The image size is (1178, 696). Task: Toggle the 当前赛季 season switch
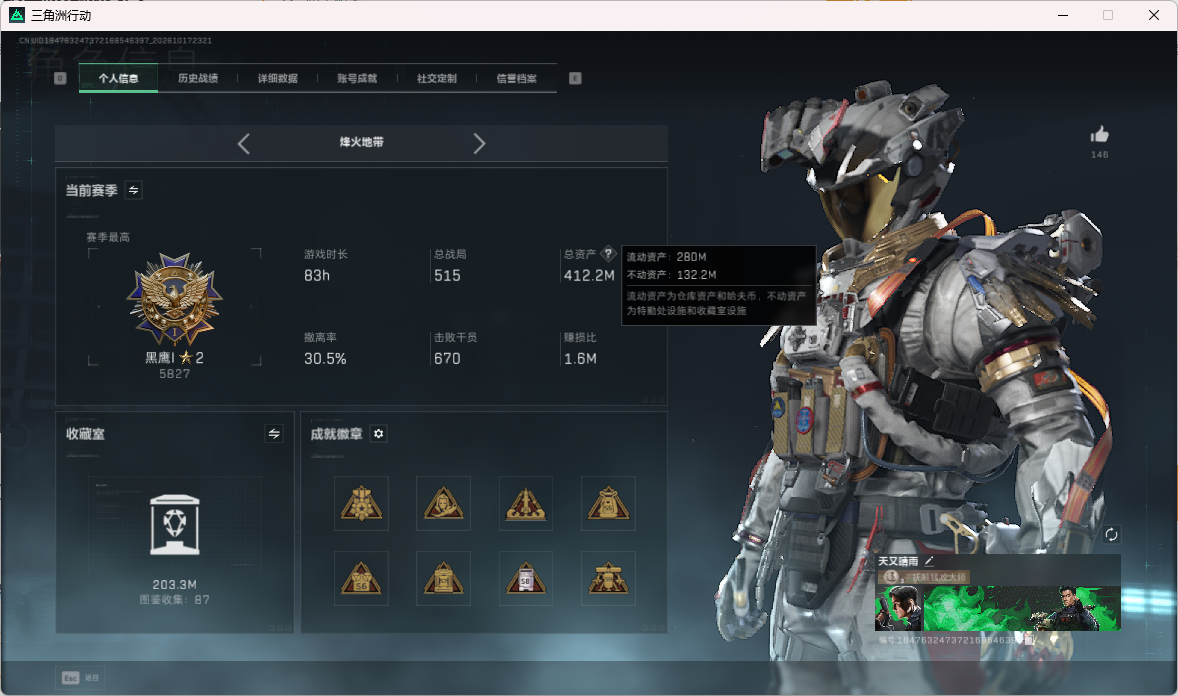pyautogui.click(x=134, y=190)
